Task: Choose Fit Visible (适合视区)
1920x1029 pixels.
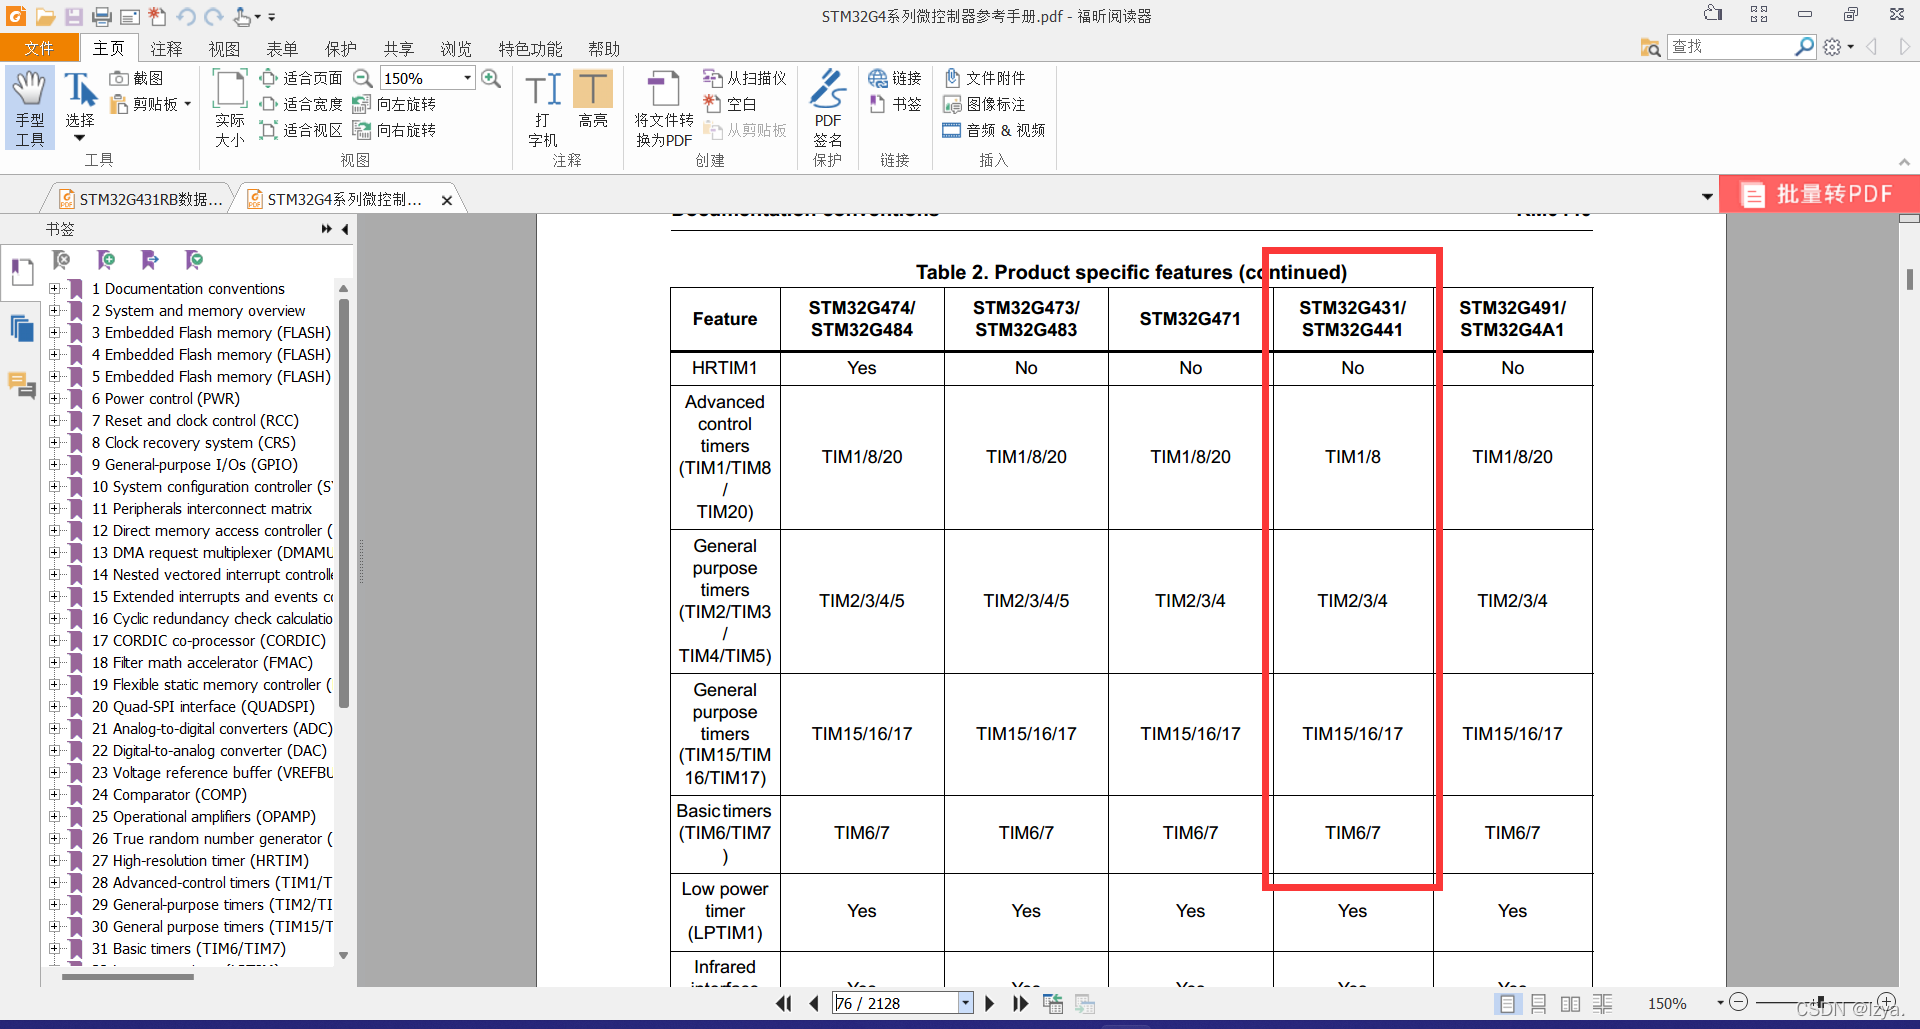Action: [301, 130]
